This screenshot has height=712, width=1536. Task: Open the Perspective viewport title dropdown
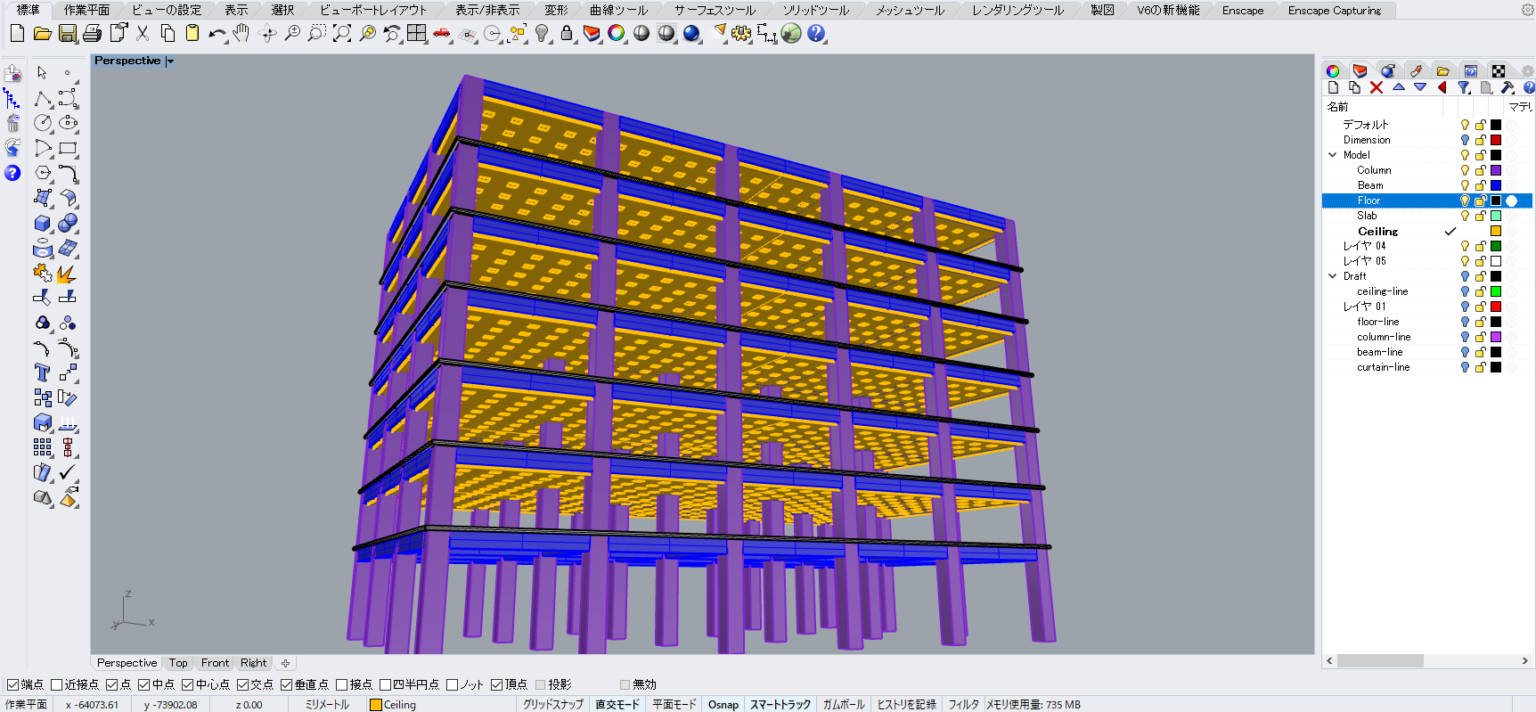pos(171,61)
